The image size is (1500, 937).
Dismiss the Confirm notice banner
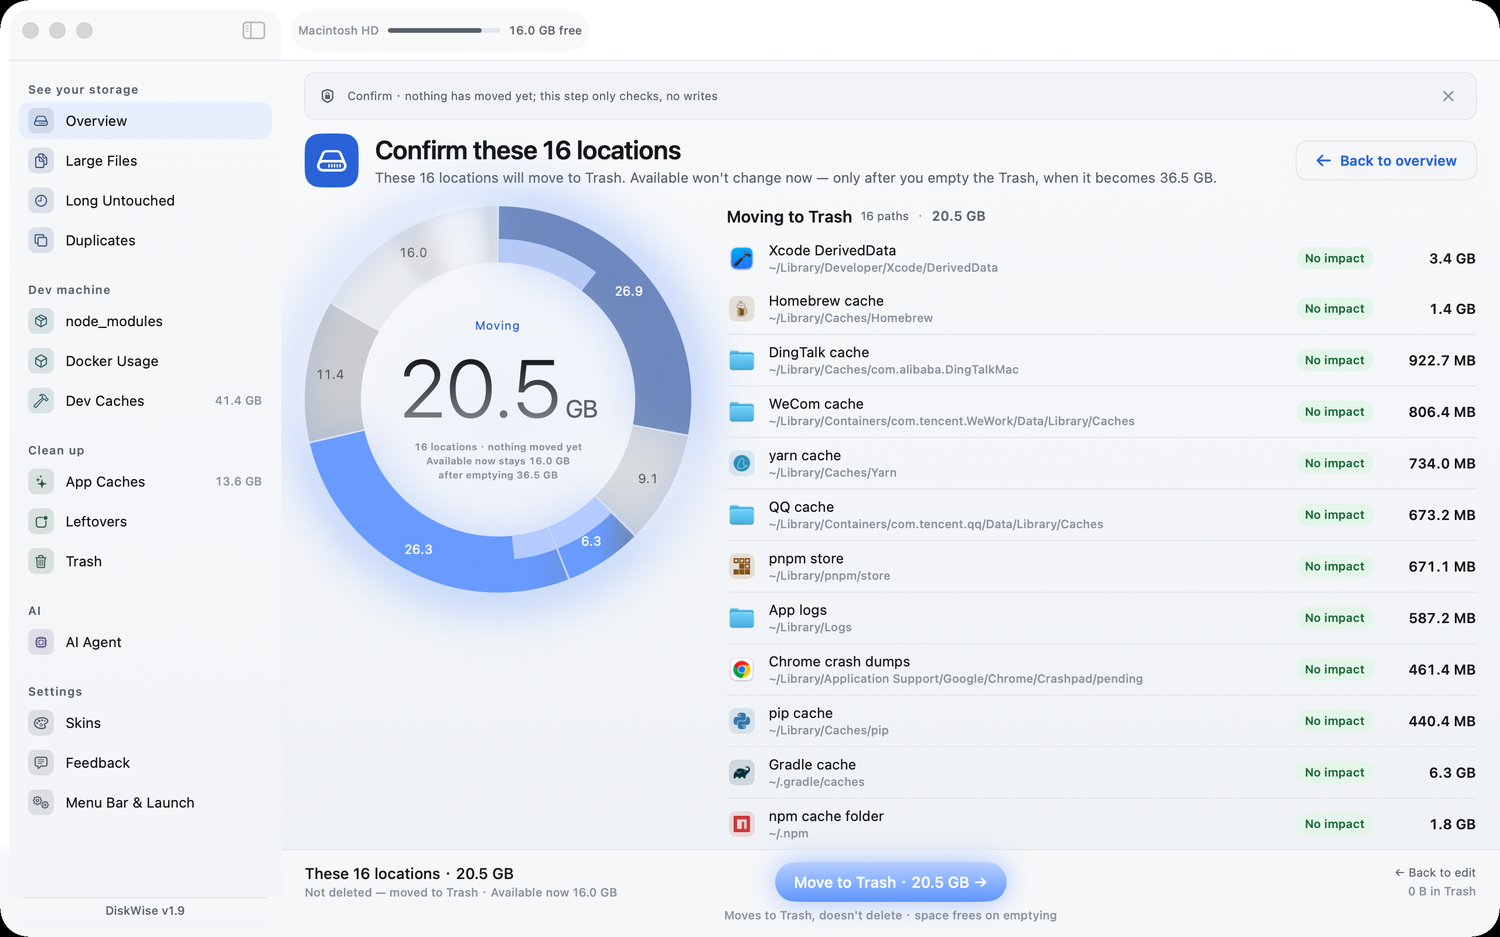[x=1448, y=96]
